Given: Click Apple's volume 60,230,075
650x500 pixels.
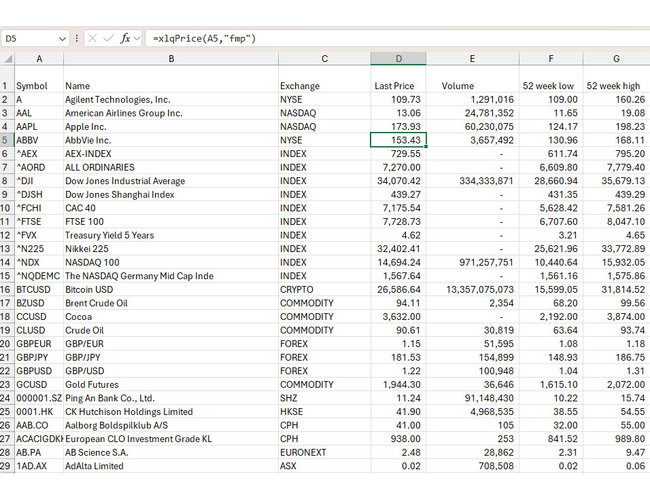Looking at the screenshot, I should [472, 126].
